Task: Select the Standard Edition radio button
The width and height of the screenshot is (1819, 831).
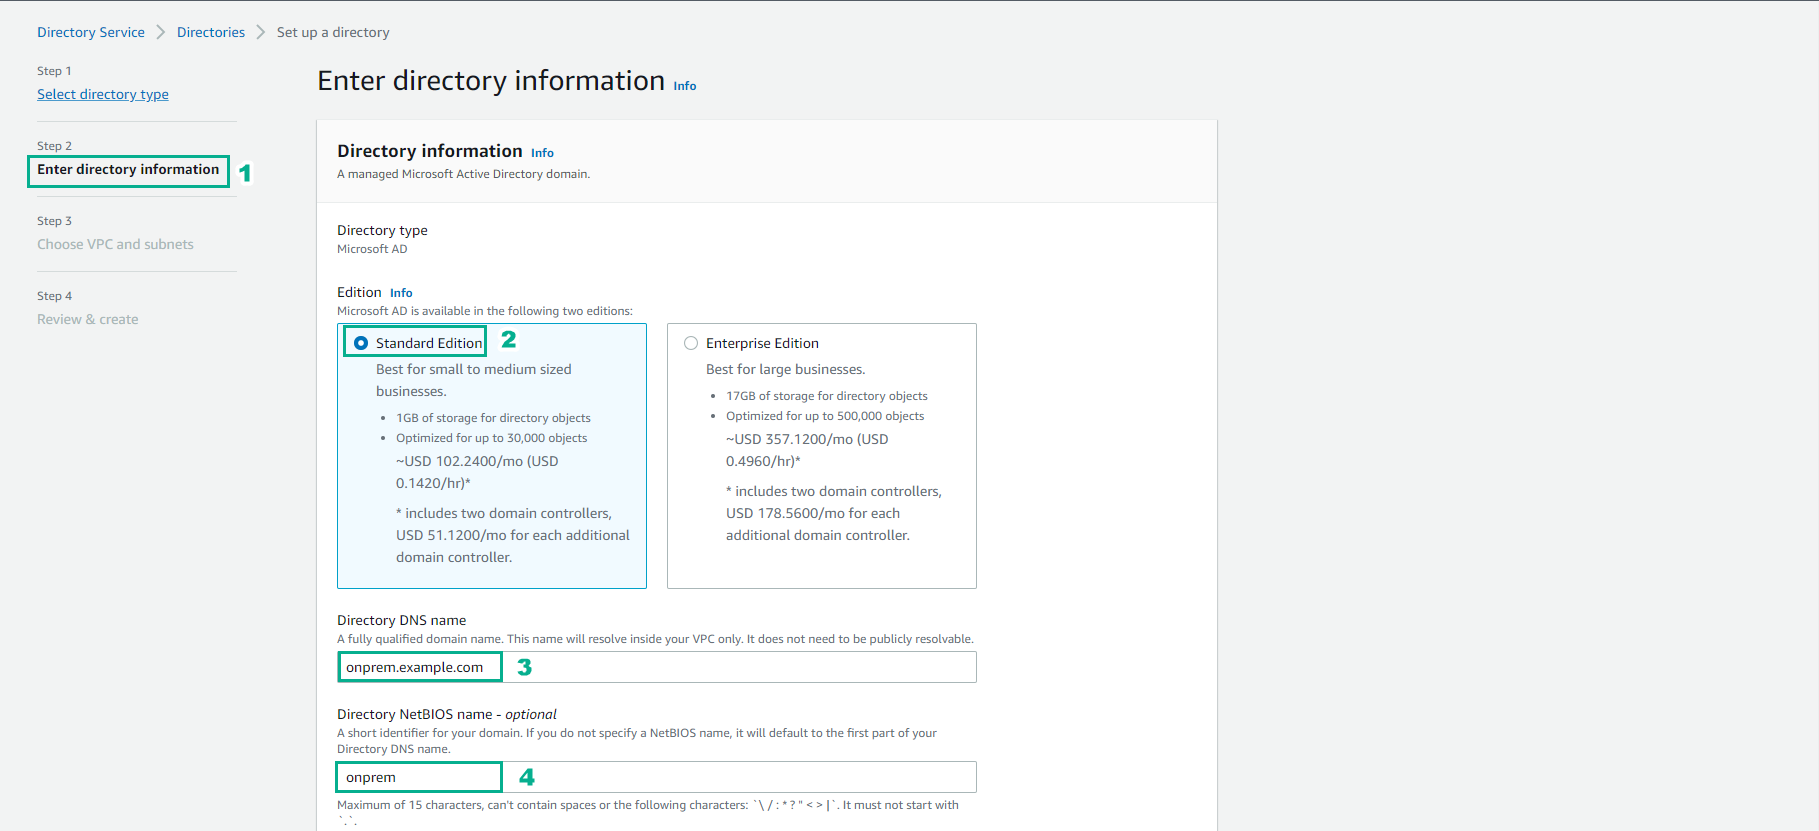Action: coord(361,343)
